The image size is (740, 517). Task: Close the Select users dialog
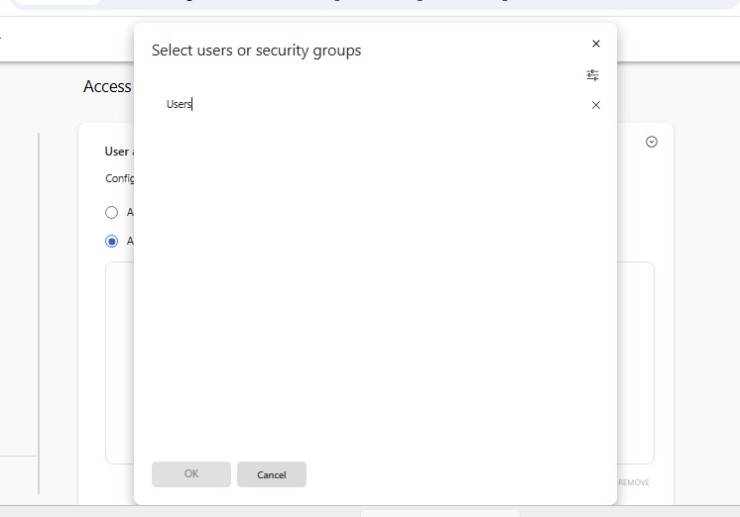(x=596, y=43)
